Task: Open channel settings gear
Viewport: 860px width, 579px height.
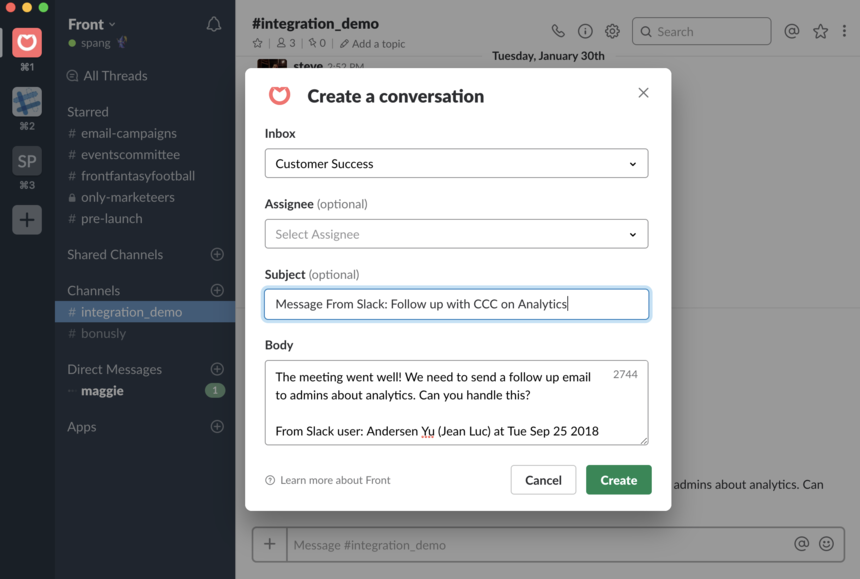Action: 612,31
